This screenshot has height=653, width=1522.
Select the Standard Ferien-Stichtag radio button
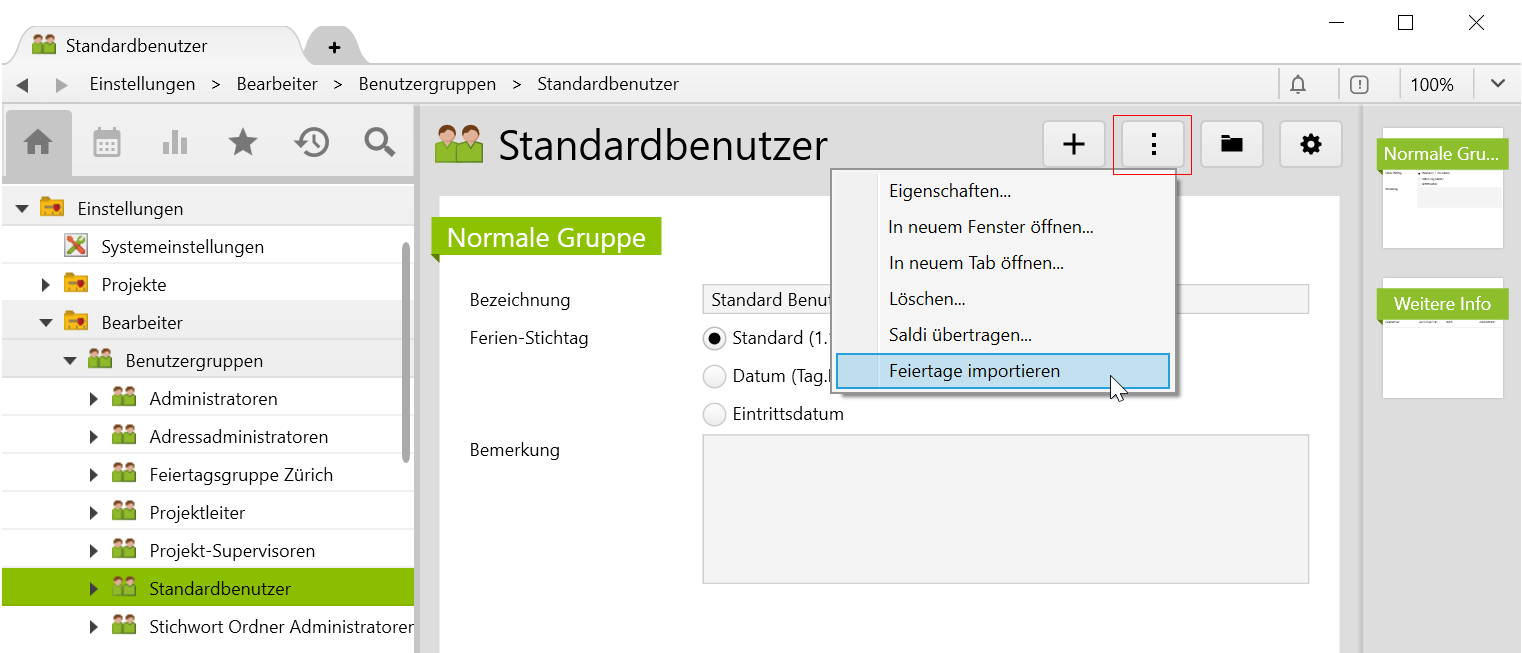(714, 338)
